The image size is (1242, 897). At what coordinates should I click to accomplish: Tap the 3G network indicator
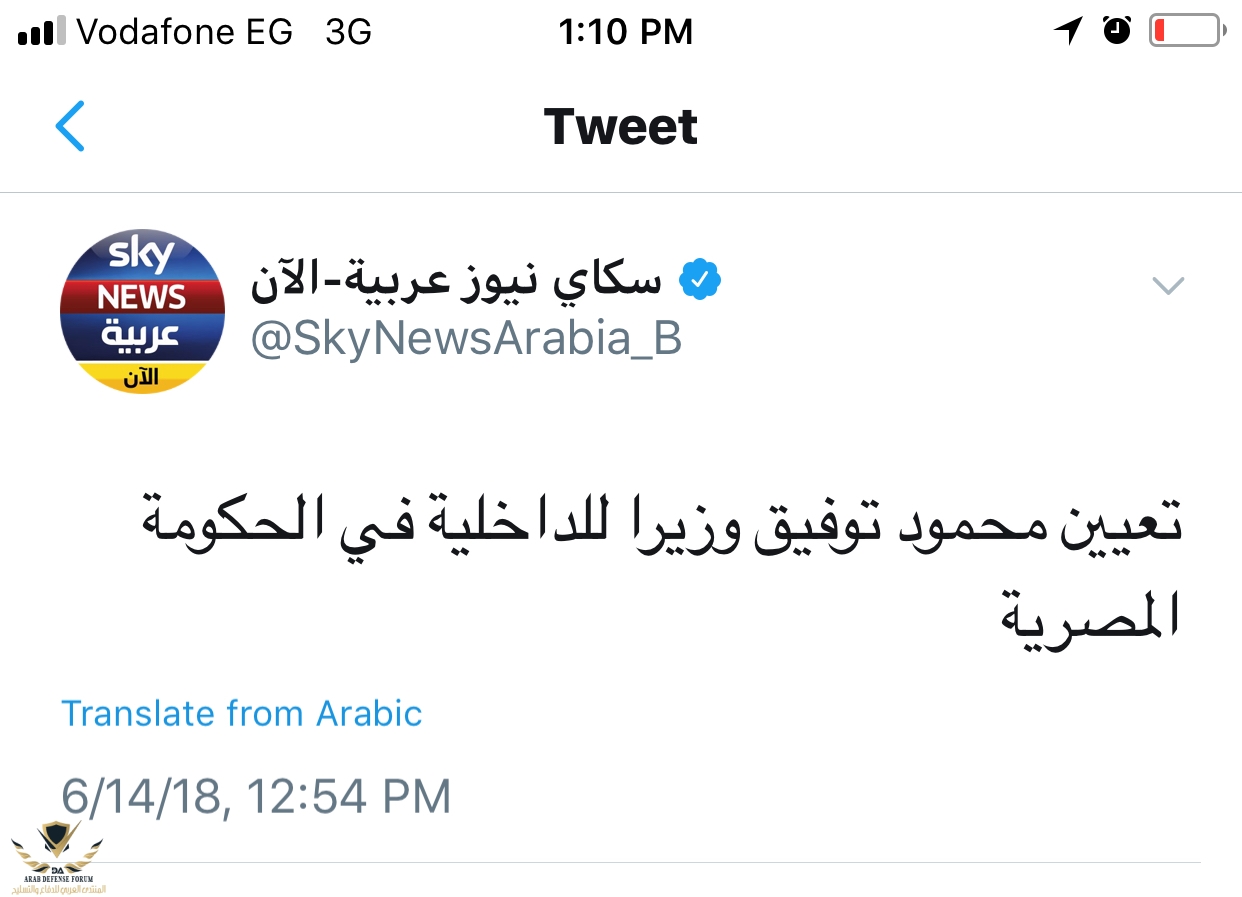[x=349, y=32]
